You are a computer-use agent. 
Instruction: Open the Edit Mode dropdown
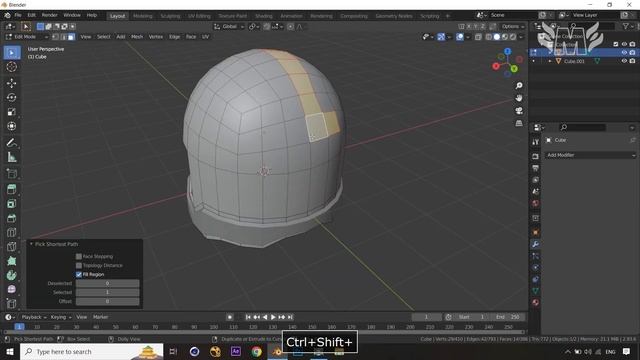pyautogui.click(x=27, y=37)
